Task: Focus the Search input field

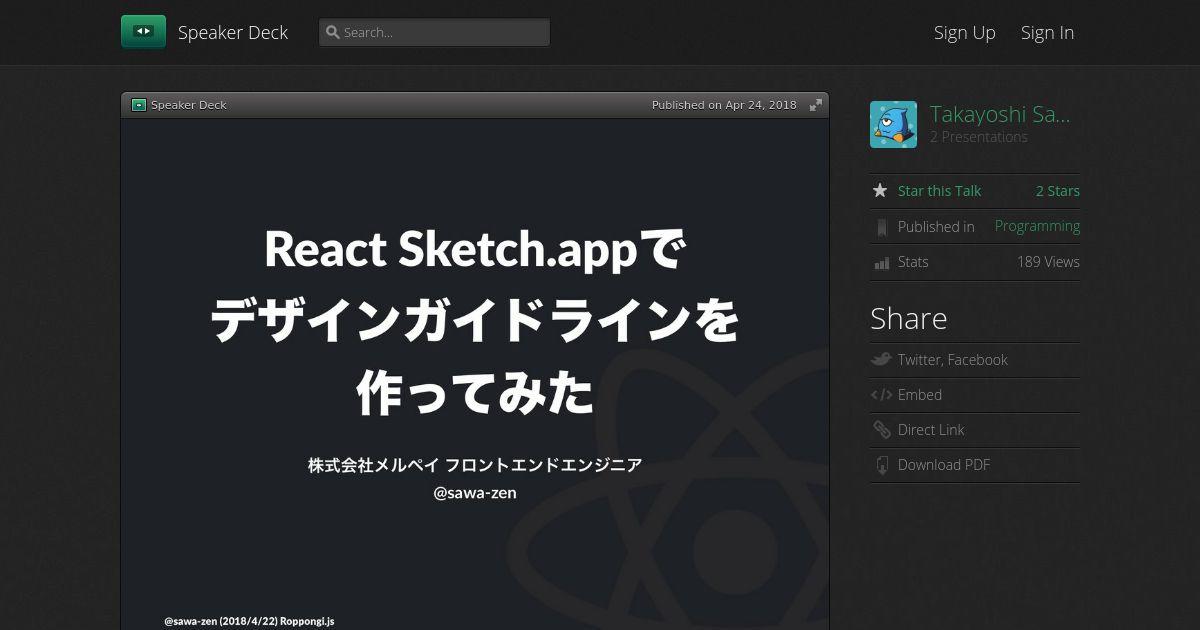Action: pyautogui.click(x=434, y=32)
